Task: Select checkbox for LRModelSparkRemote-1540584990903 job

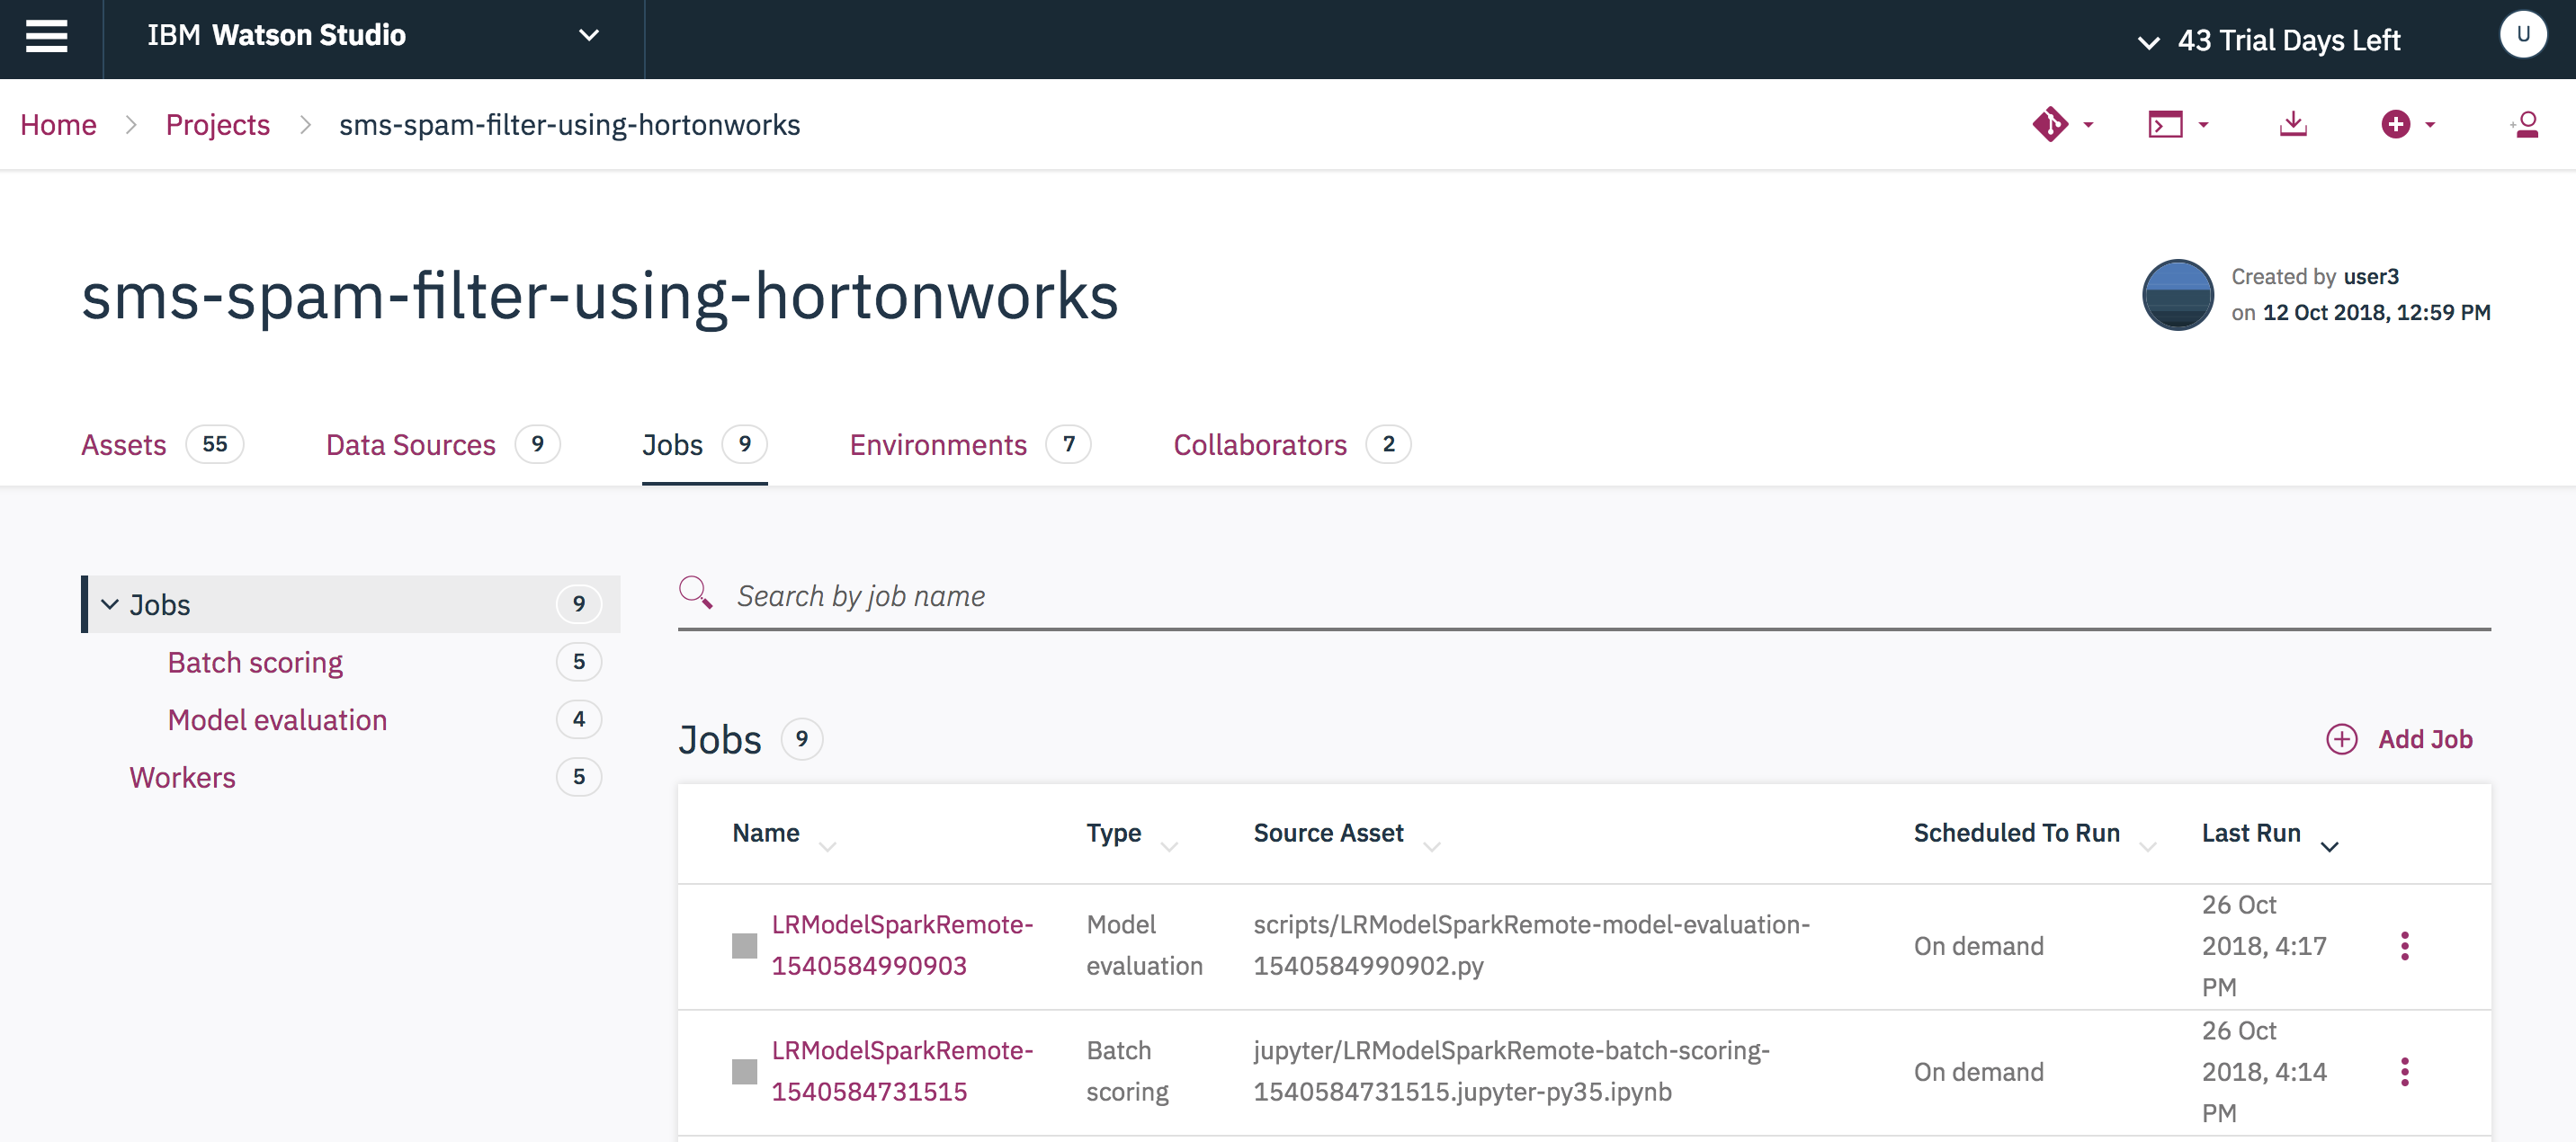Action: pos(744,945)
